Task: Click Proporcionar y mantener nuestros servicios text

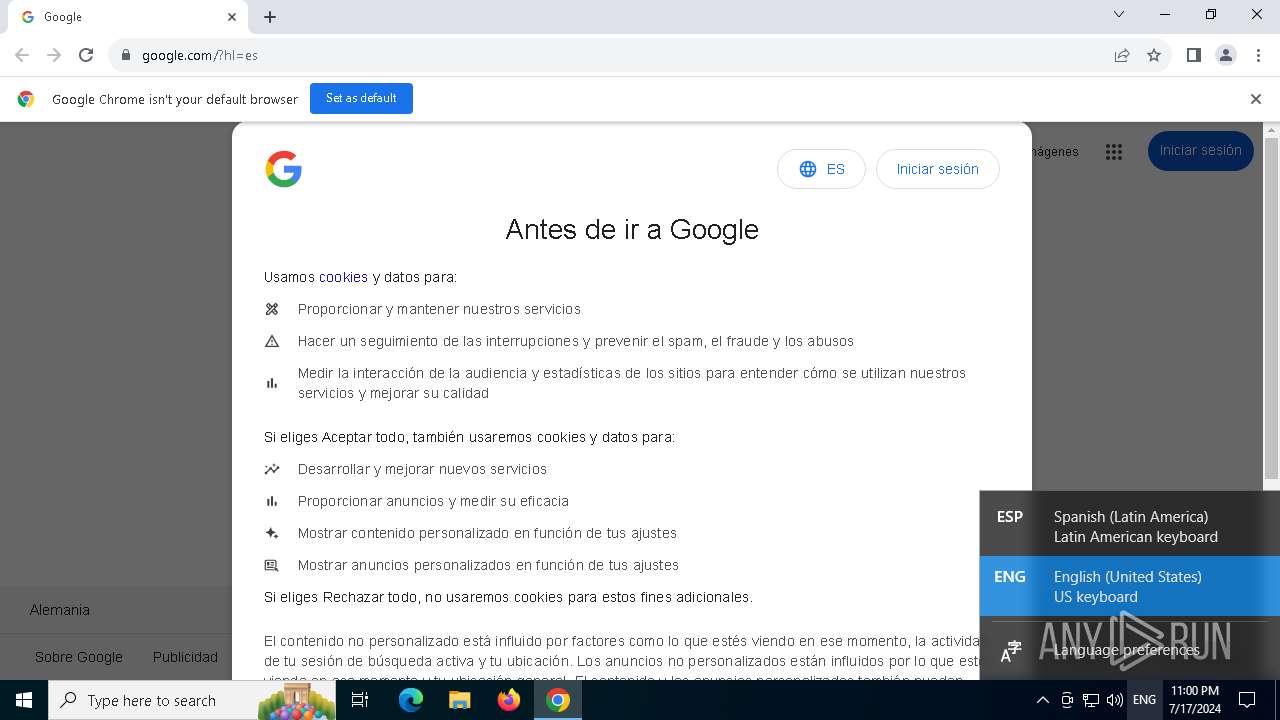Action: coord(439,309)
